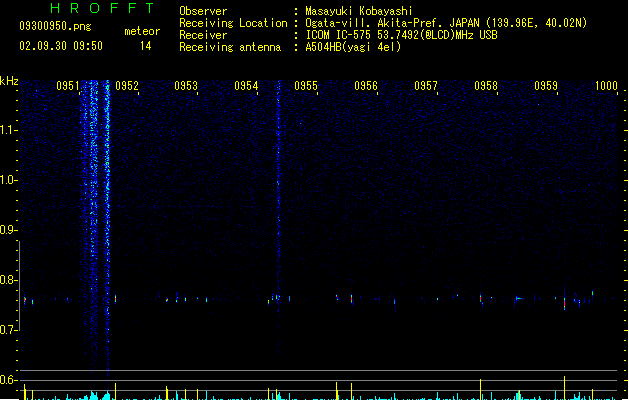
Task: Click the HROFFT title text
Action: point(102,8)
